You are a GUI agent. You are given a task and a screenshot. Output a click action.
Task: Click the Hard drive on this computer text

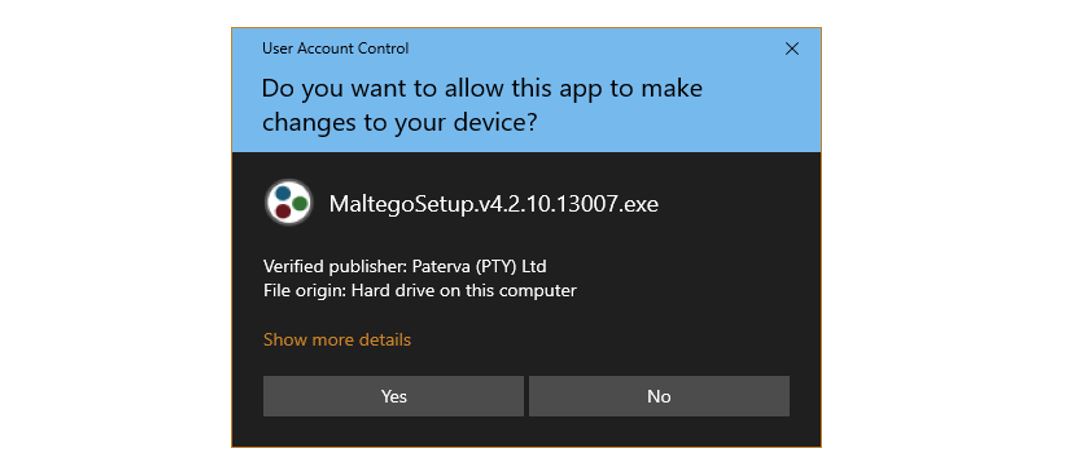(x=464, y=290)
